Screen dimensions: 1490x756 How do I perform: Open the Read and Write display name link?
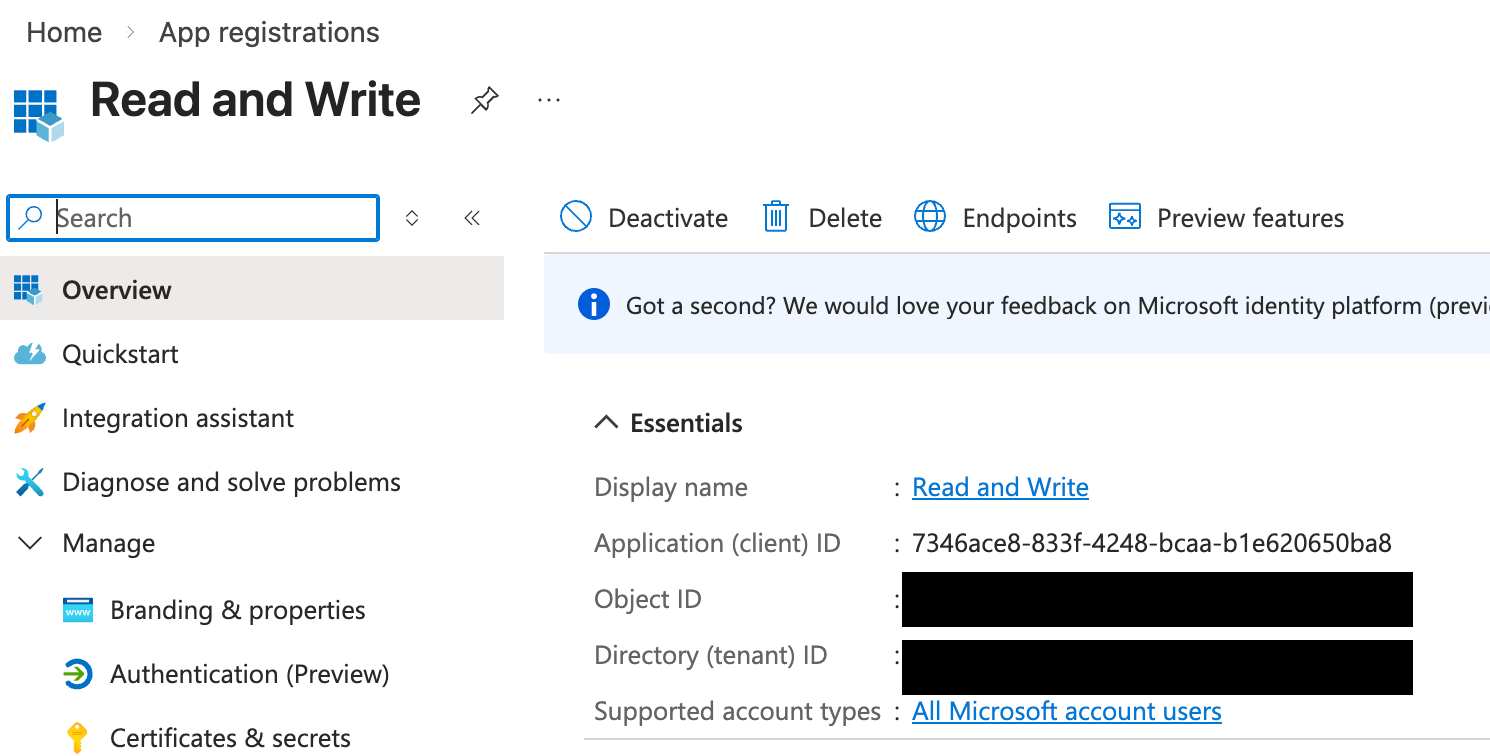(1000, 487)
